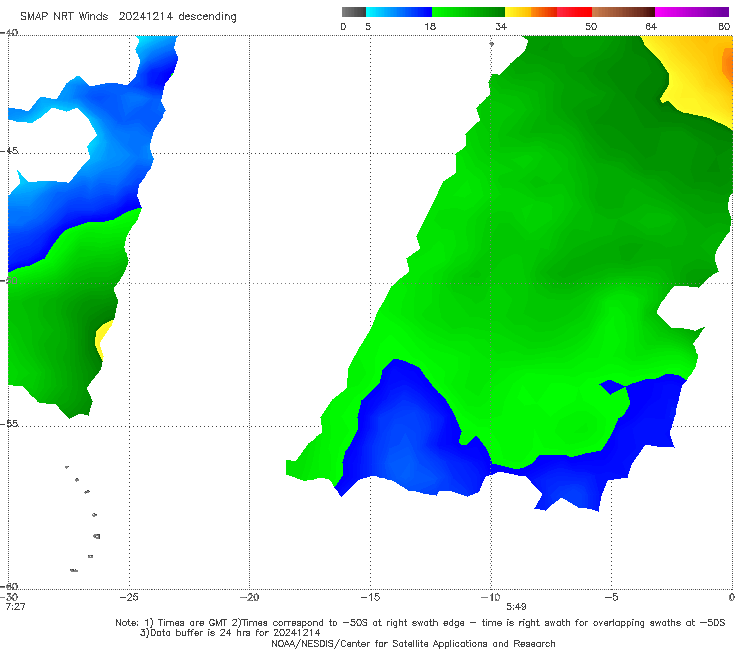This screenshot has height=650, width=740.
Task: Click the color bar label '18'
Action: [x=430, y=26]
